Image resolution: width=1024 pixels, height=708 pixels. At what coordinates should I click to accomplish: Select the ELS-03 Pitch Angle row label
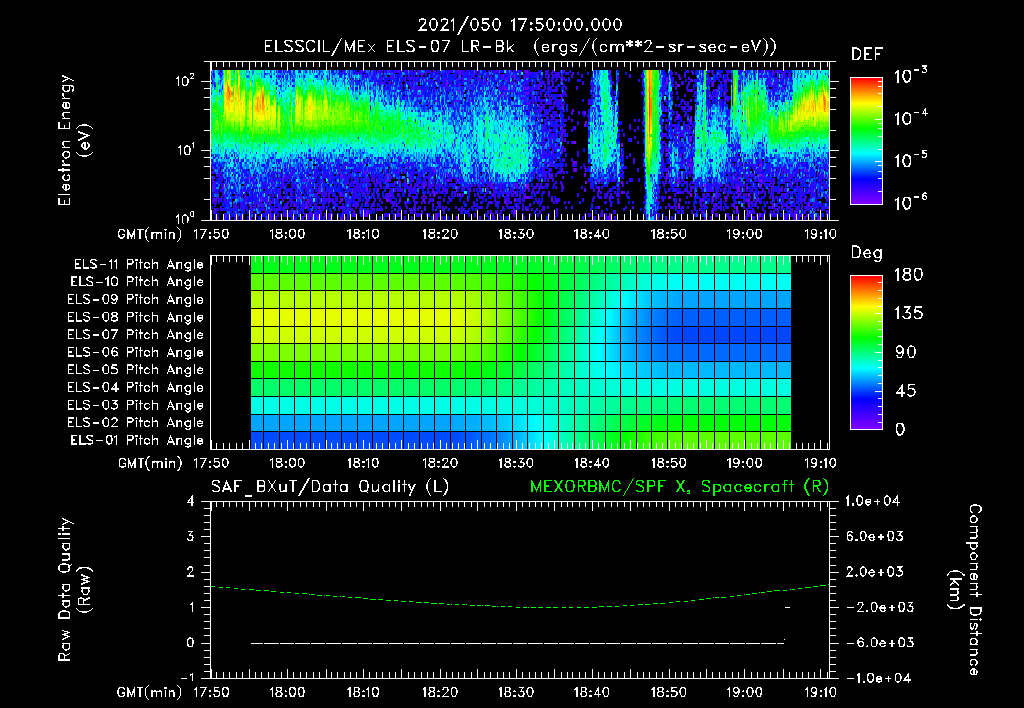pos(136,405)
